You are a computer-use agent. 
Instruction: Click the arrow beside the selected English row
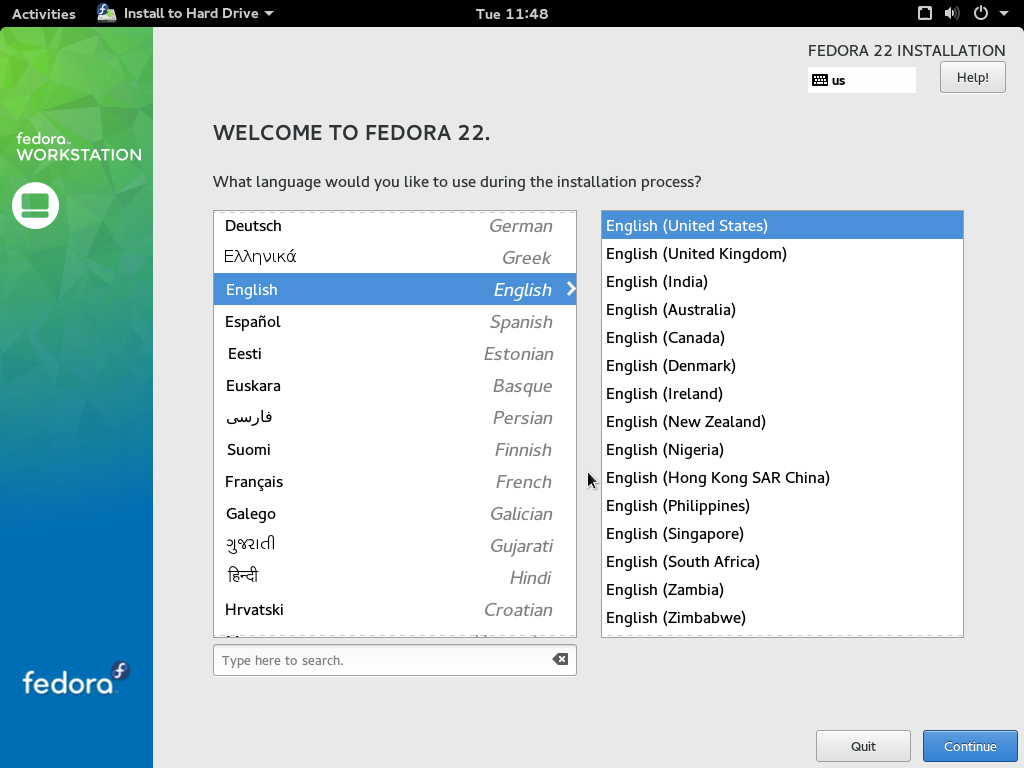(571, 289)
